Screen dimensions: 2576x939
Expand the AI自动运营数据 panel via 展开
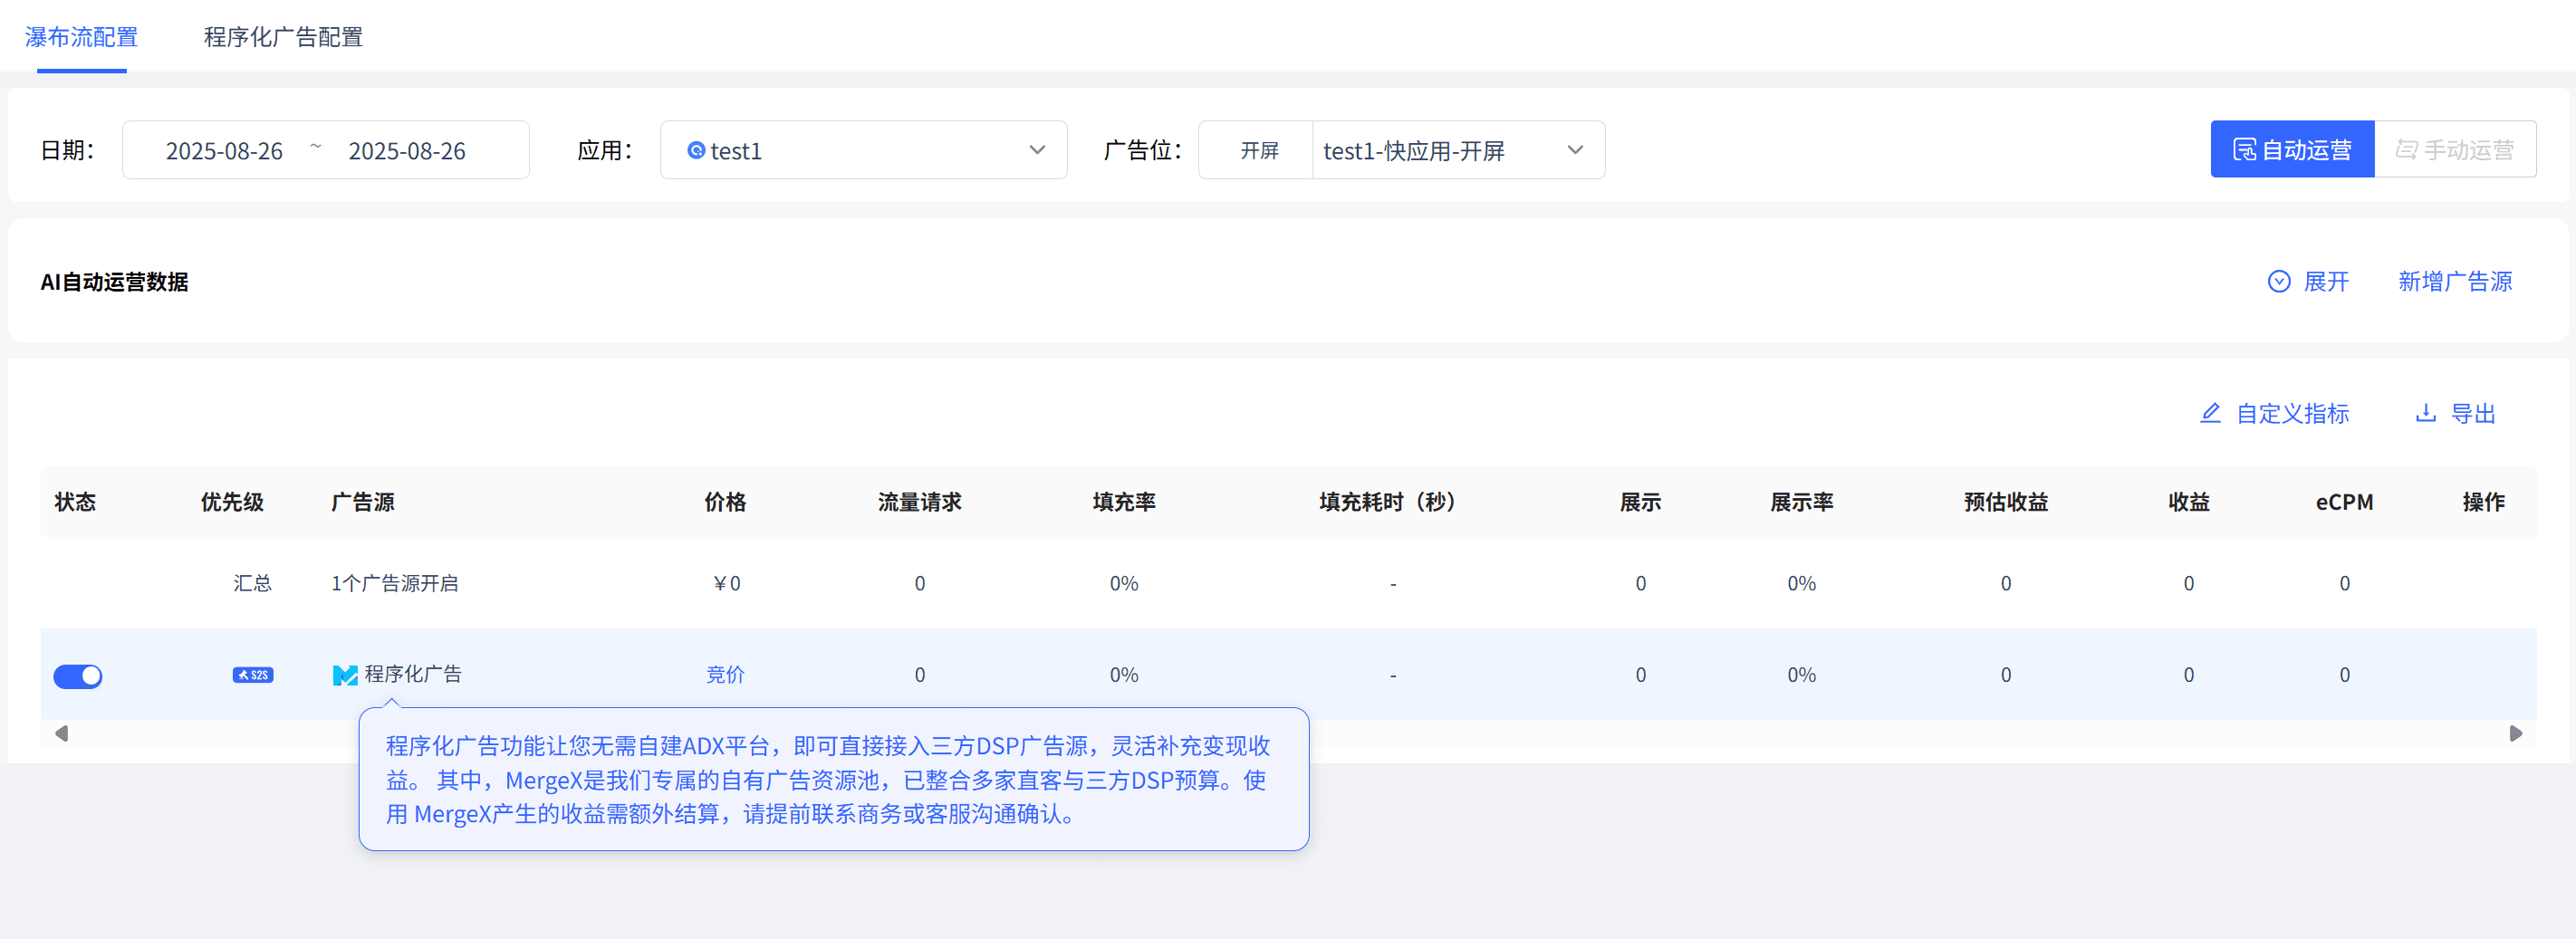click(x=2325, y=281)
